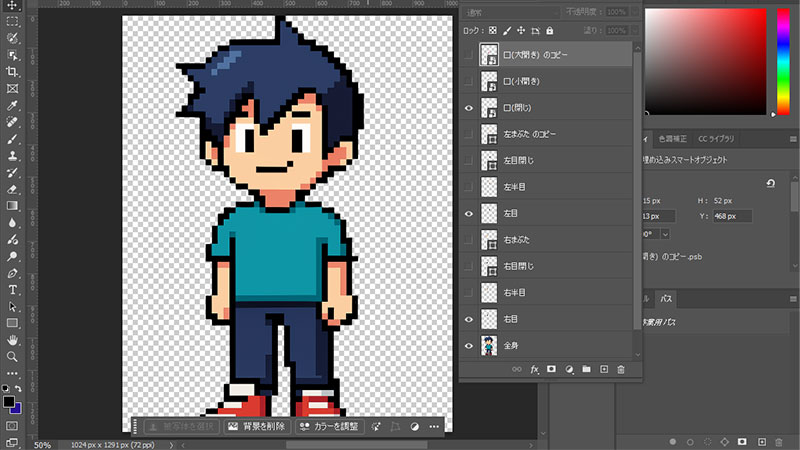The width and height of the screenshot is (800, 450).
Task: Open the fill 塗り slider dropdown
Action: tap(634, 31)
